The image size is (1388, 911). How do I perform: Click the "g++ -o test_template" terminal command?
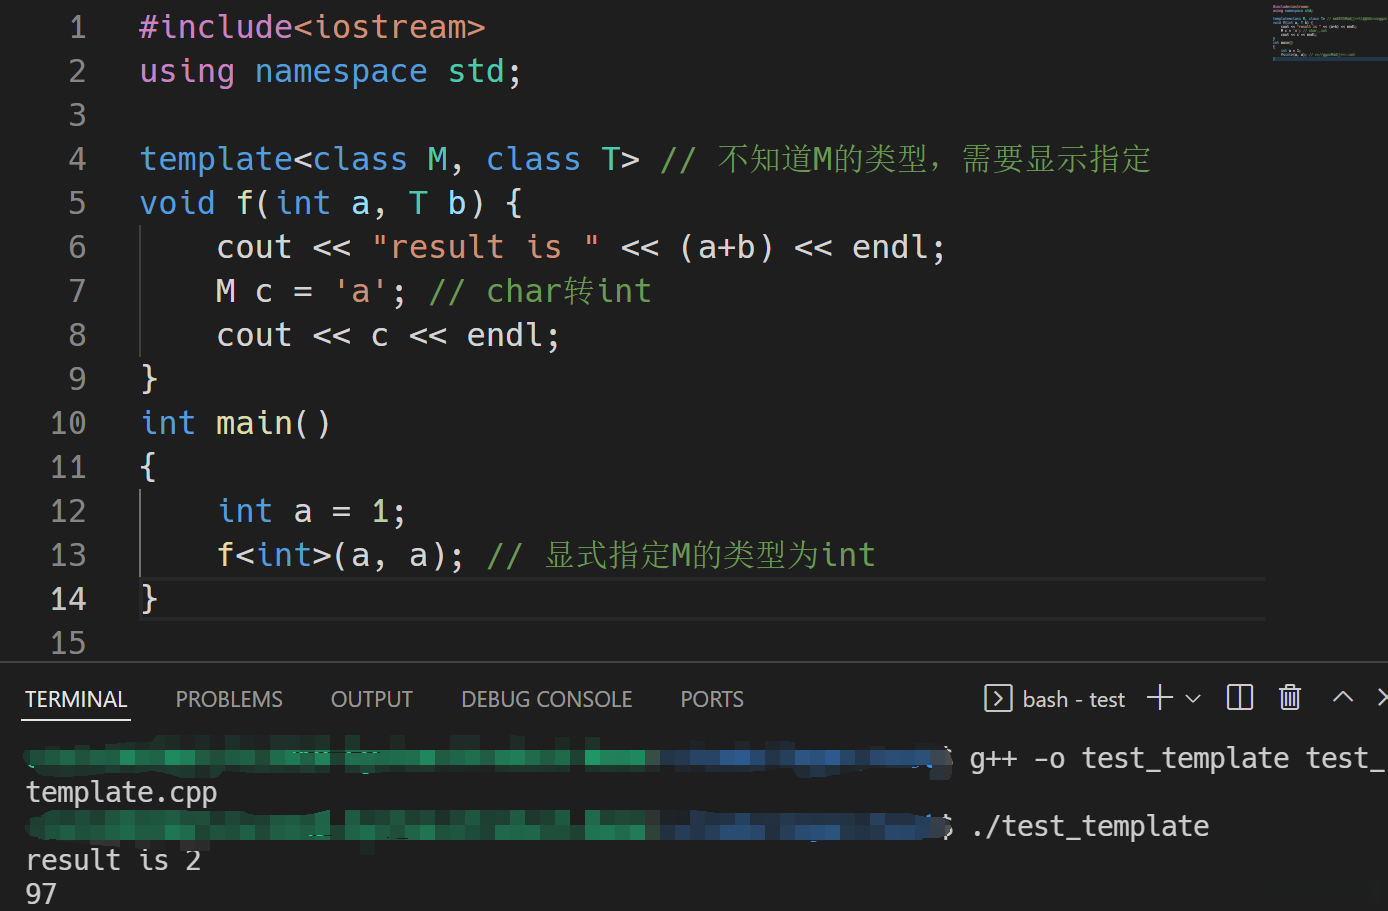[x=1129, y=758]
